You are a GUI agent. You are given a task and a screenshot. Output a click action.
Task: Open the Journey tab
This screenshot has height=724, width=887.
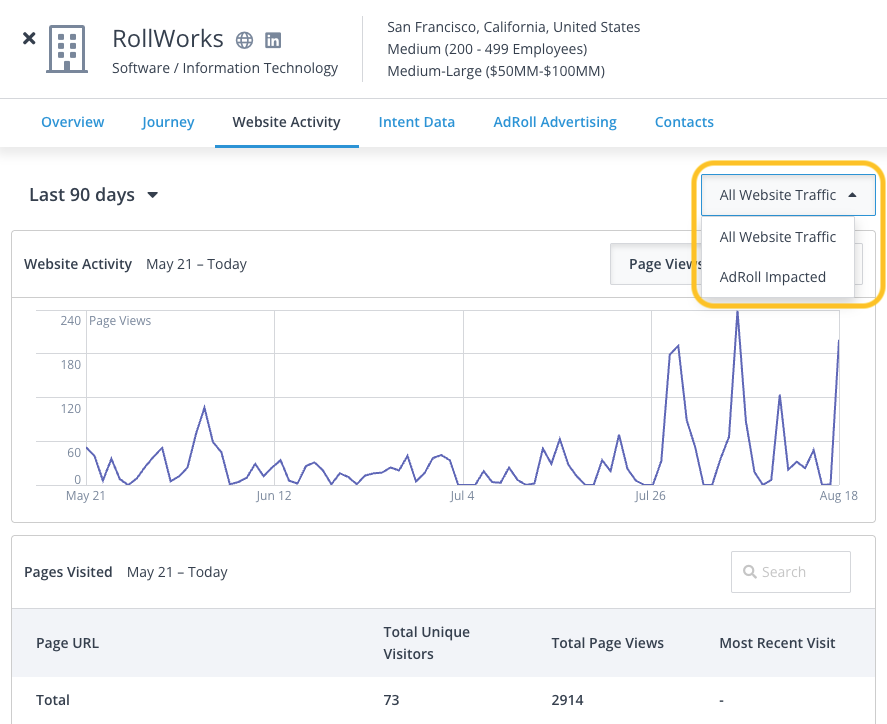[x=168, y=122]
